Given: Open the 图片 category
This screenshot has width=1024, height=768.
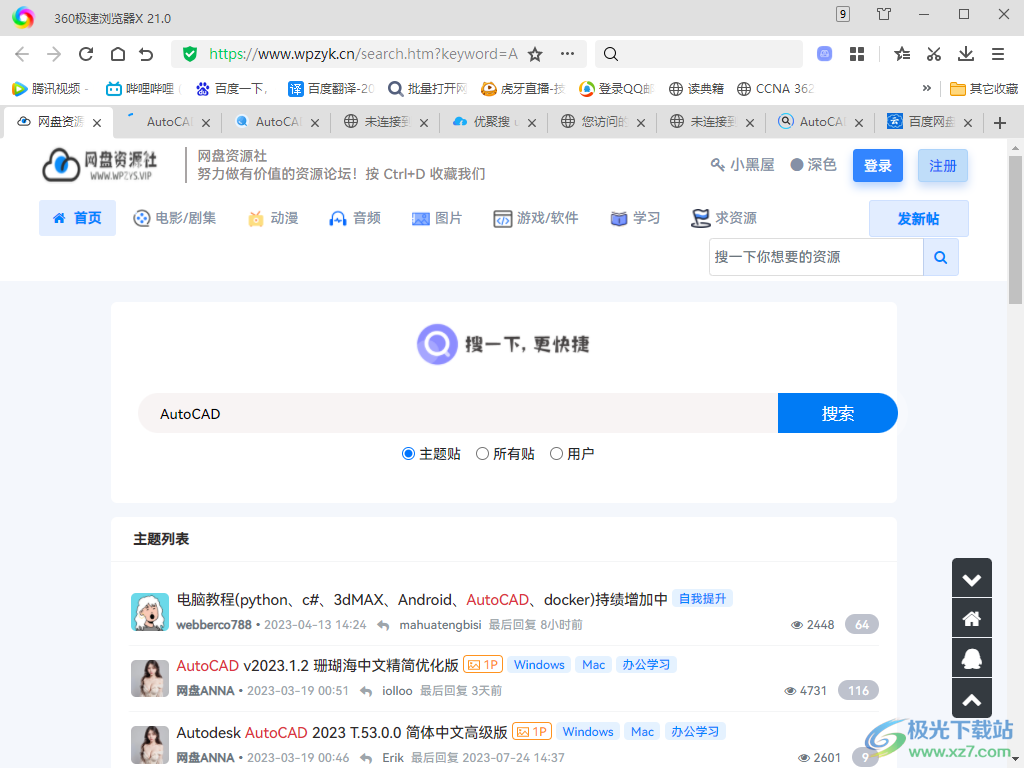Looking at the screenshot, I should [437, 218].
